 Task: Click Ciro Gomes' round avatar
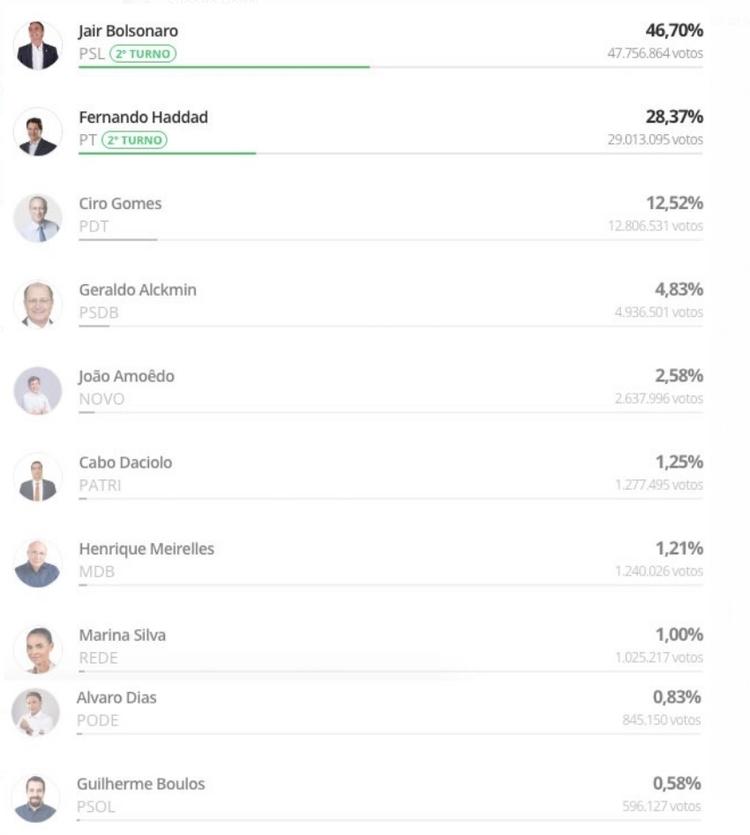38,218
